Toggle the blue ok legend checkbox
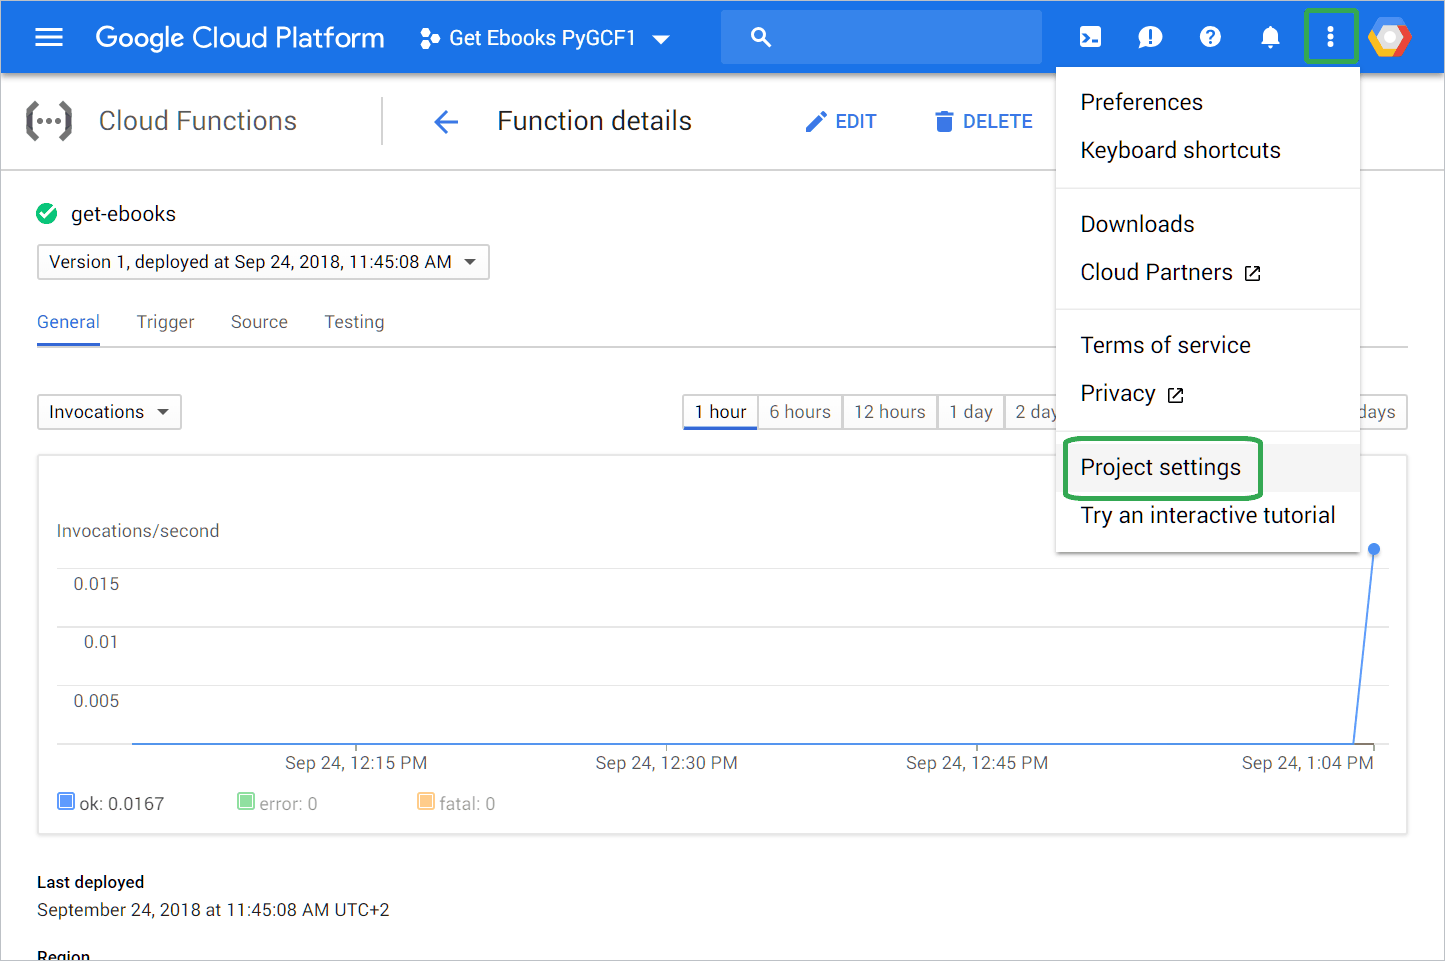The height and width of the screenshot is (961, 1445). [x=66, y=802]
